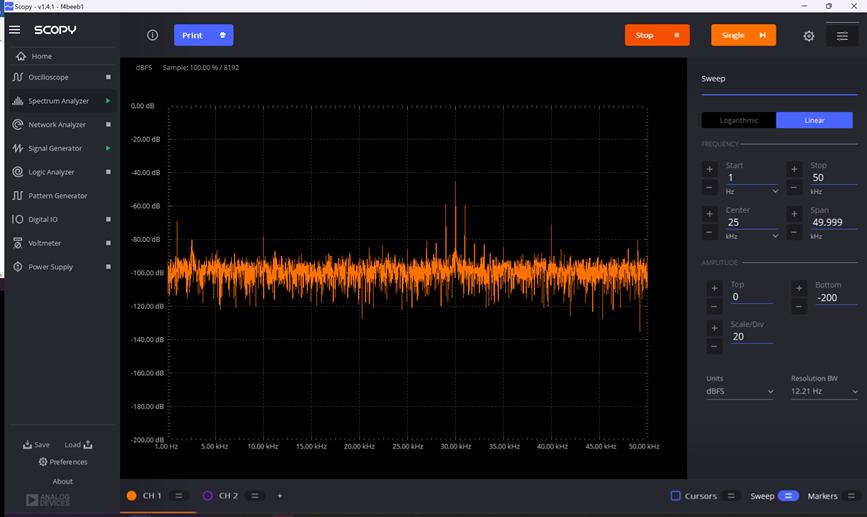The width and height of the screenshot is (867, 517).
Task: Open the settings gear icon
Action: [809, 36]
